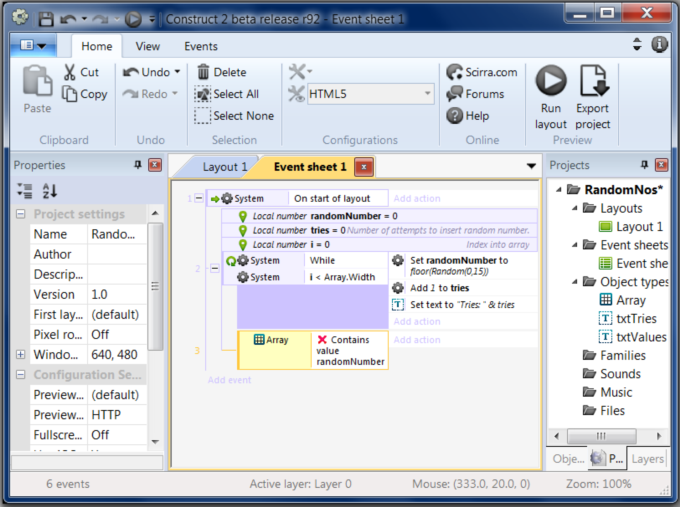Viewport: 680px width, 507px height.
Task: Click Export project icon
Action: point(593,97)
